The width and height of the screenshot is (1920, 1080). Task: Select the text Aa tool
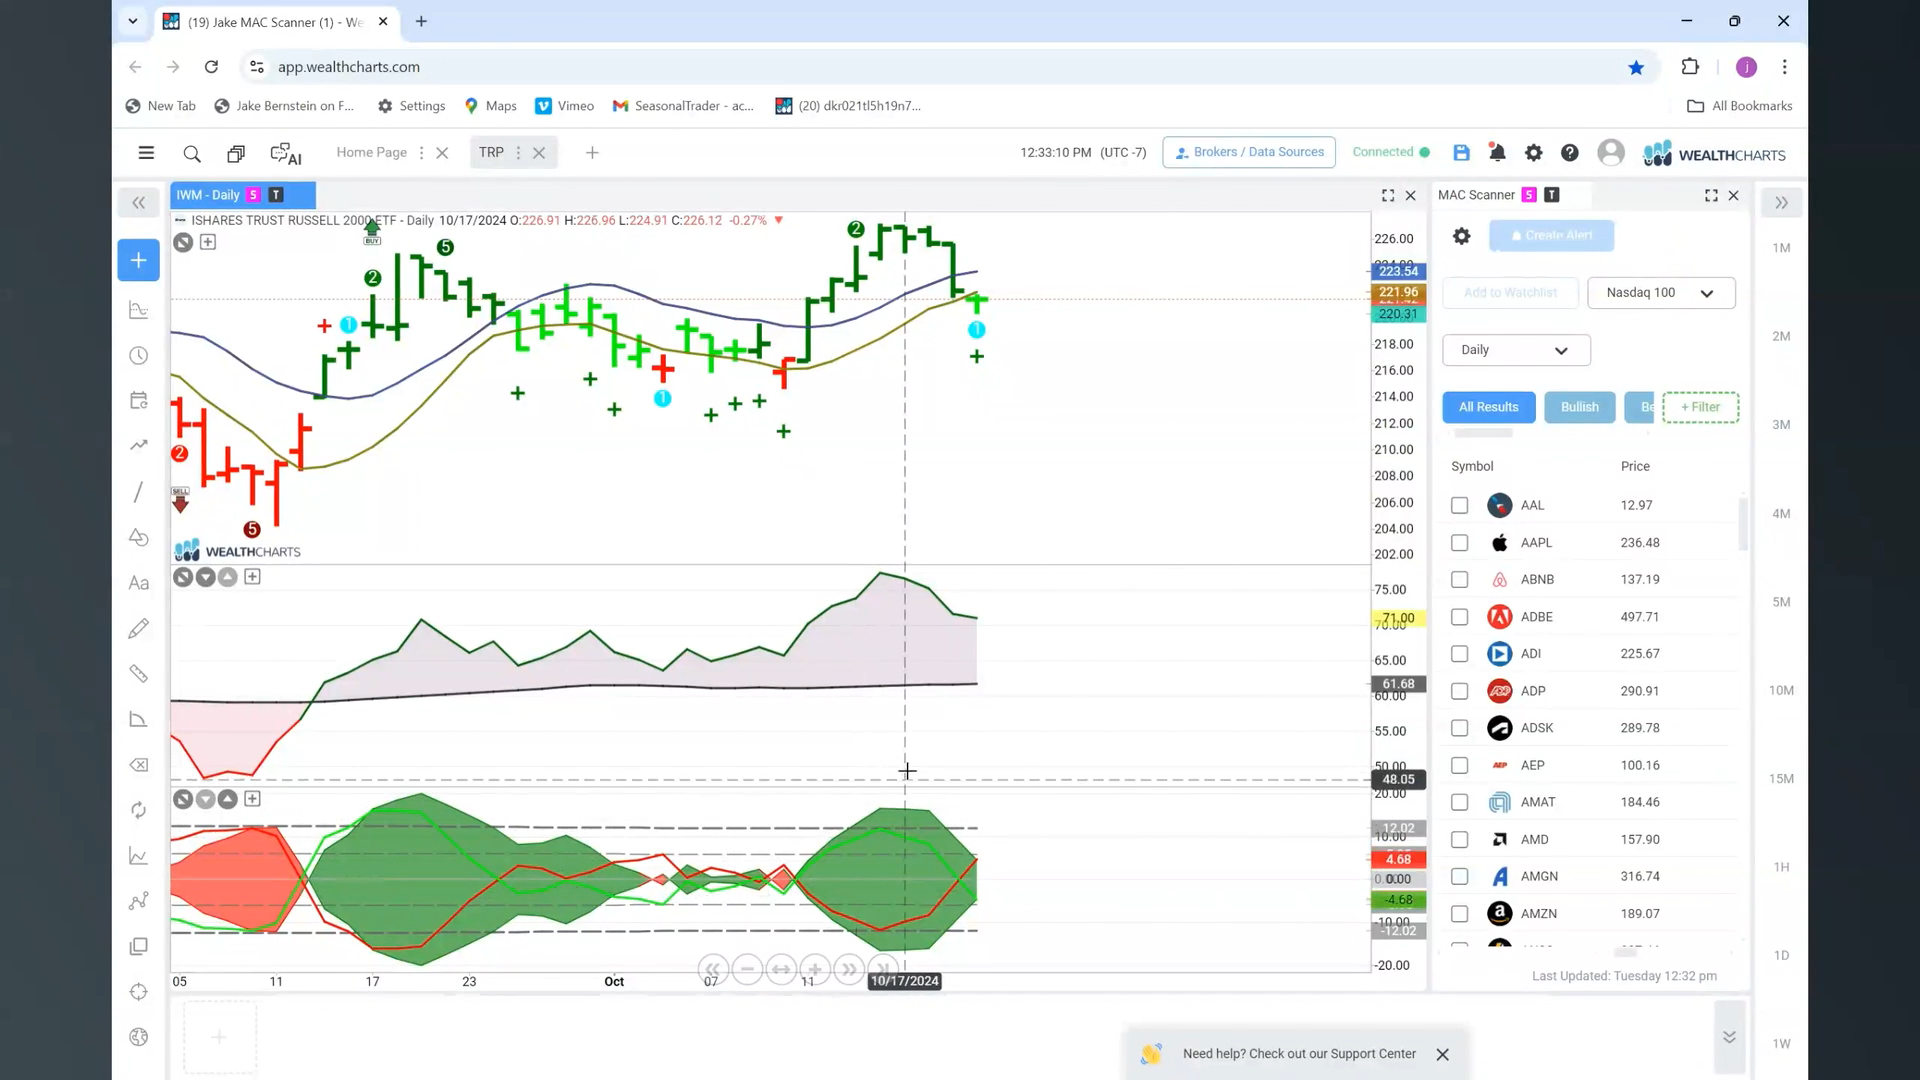coord(139,583)
